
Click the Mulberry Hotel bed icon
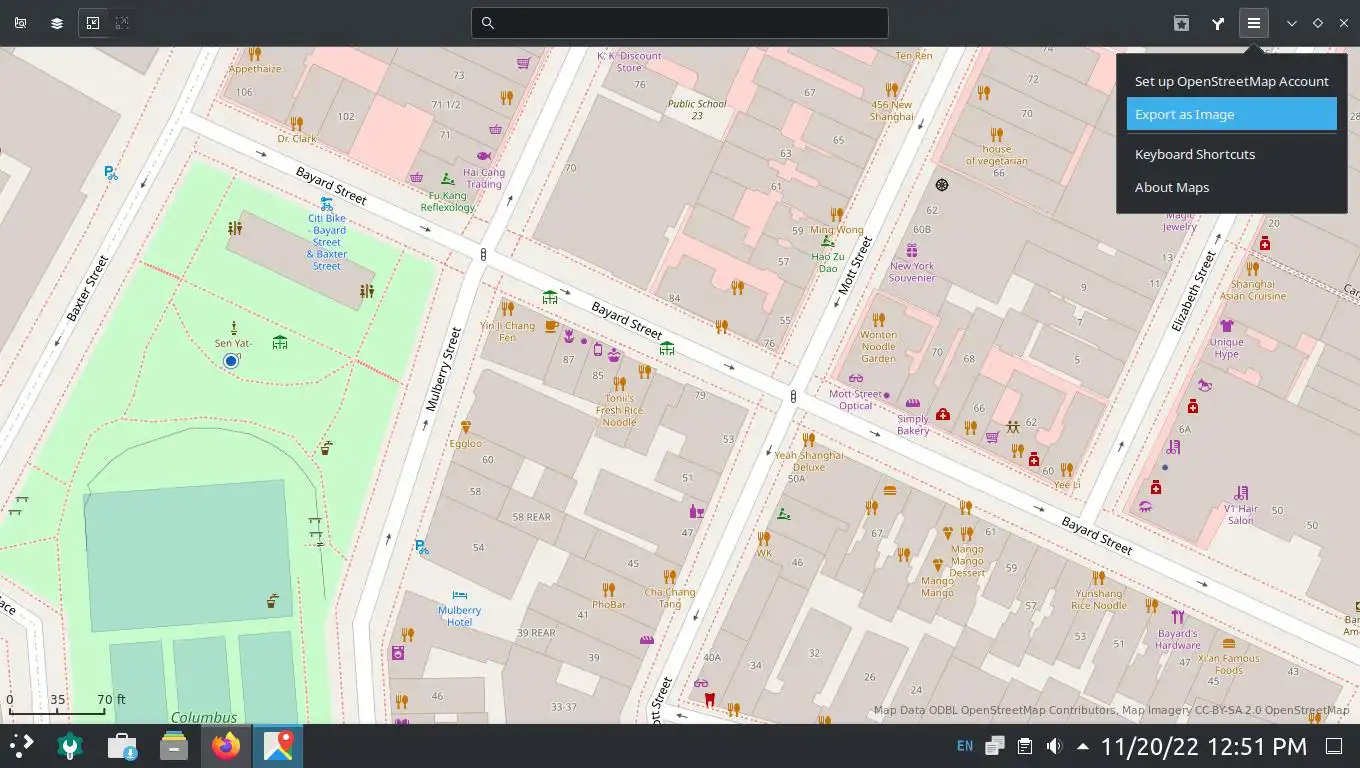(460, 595)
